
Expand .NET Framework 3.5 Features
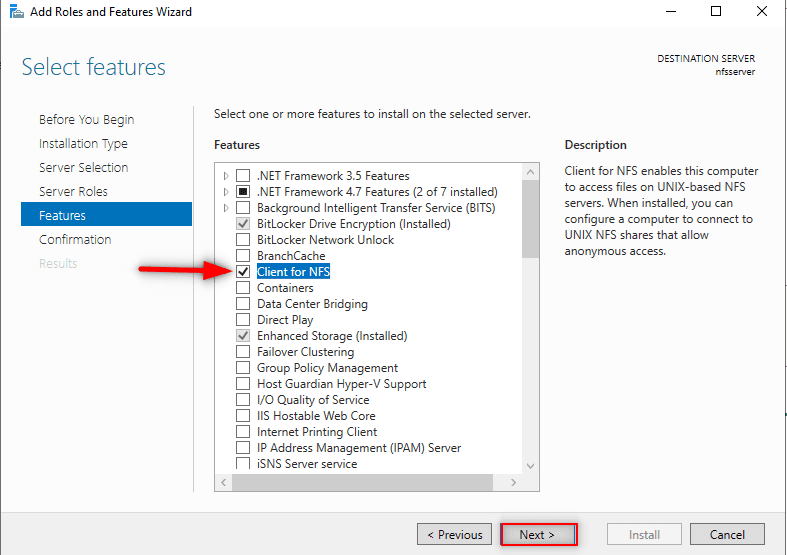coord(226,176)
